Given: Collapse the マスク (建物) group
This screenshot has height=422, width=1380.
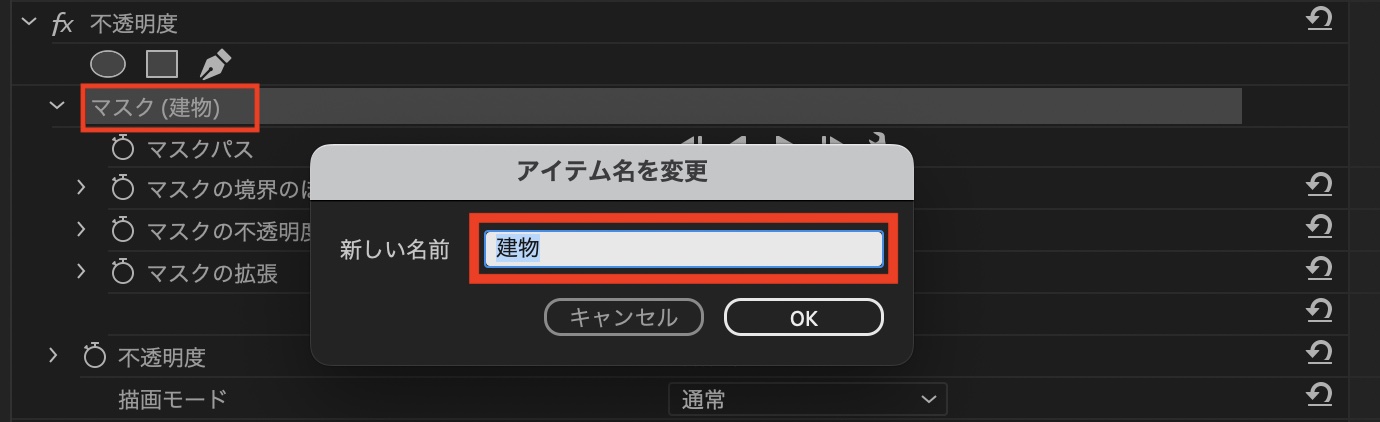Looking at the screenshot, I should pyautogui.click(x=56, y=105).
